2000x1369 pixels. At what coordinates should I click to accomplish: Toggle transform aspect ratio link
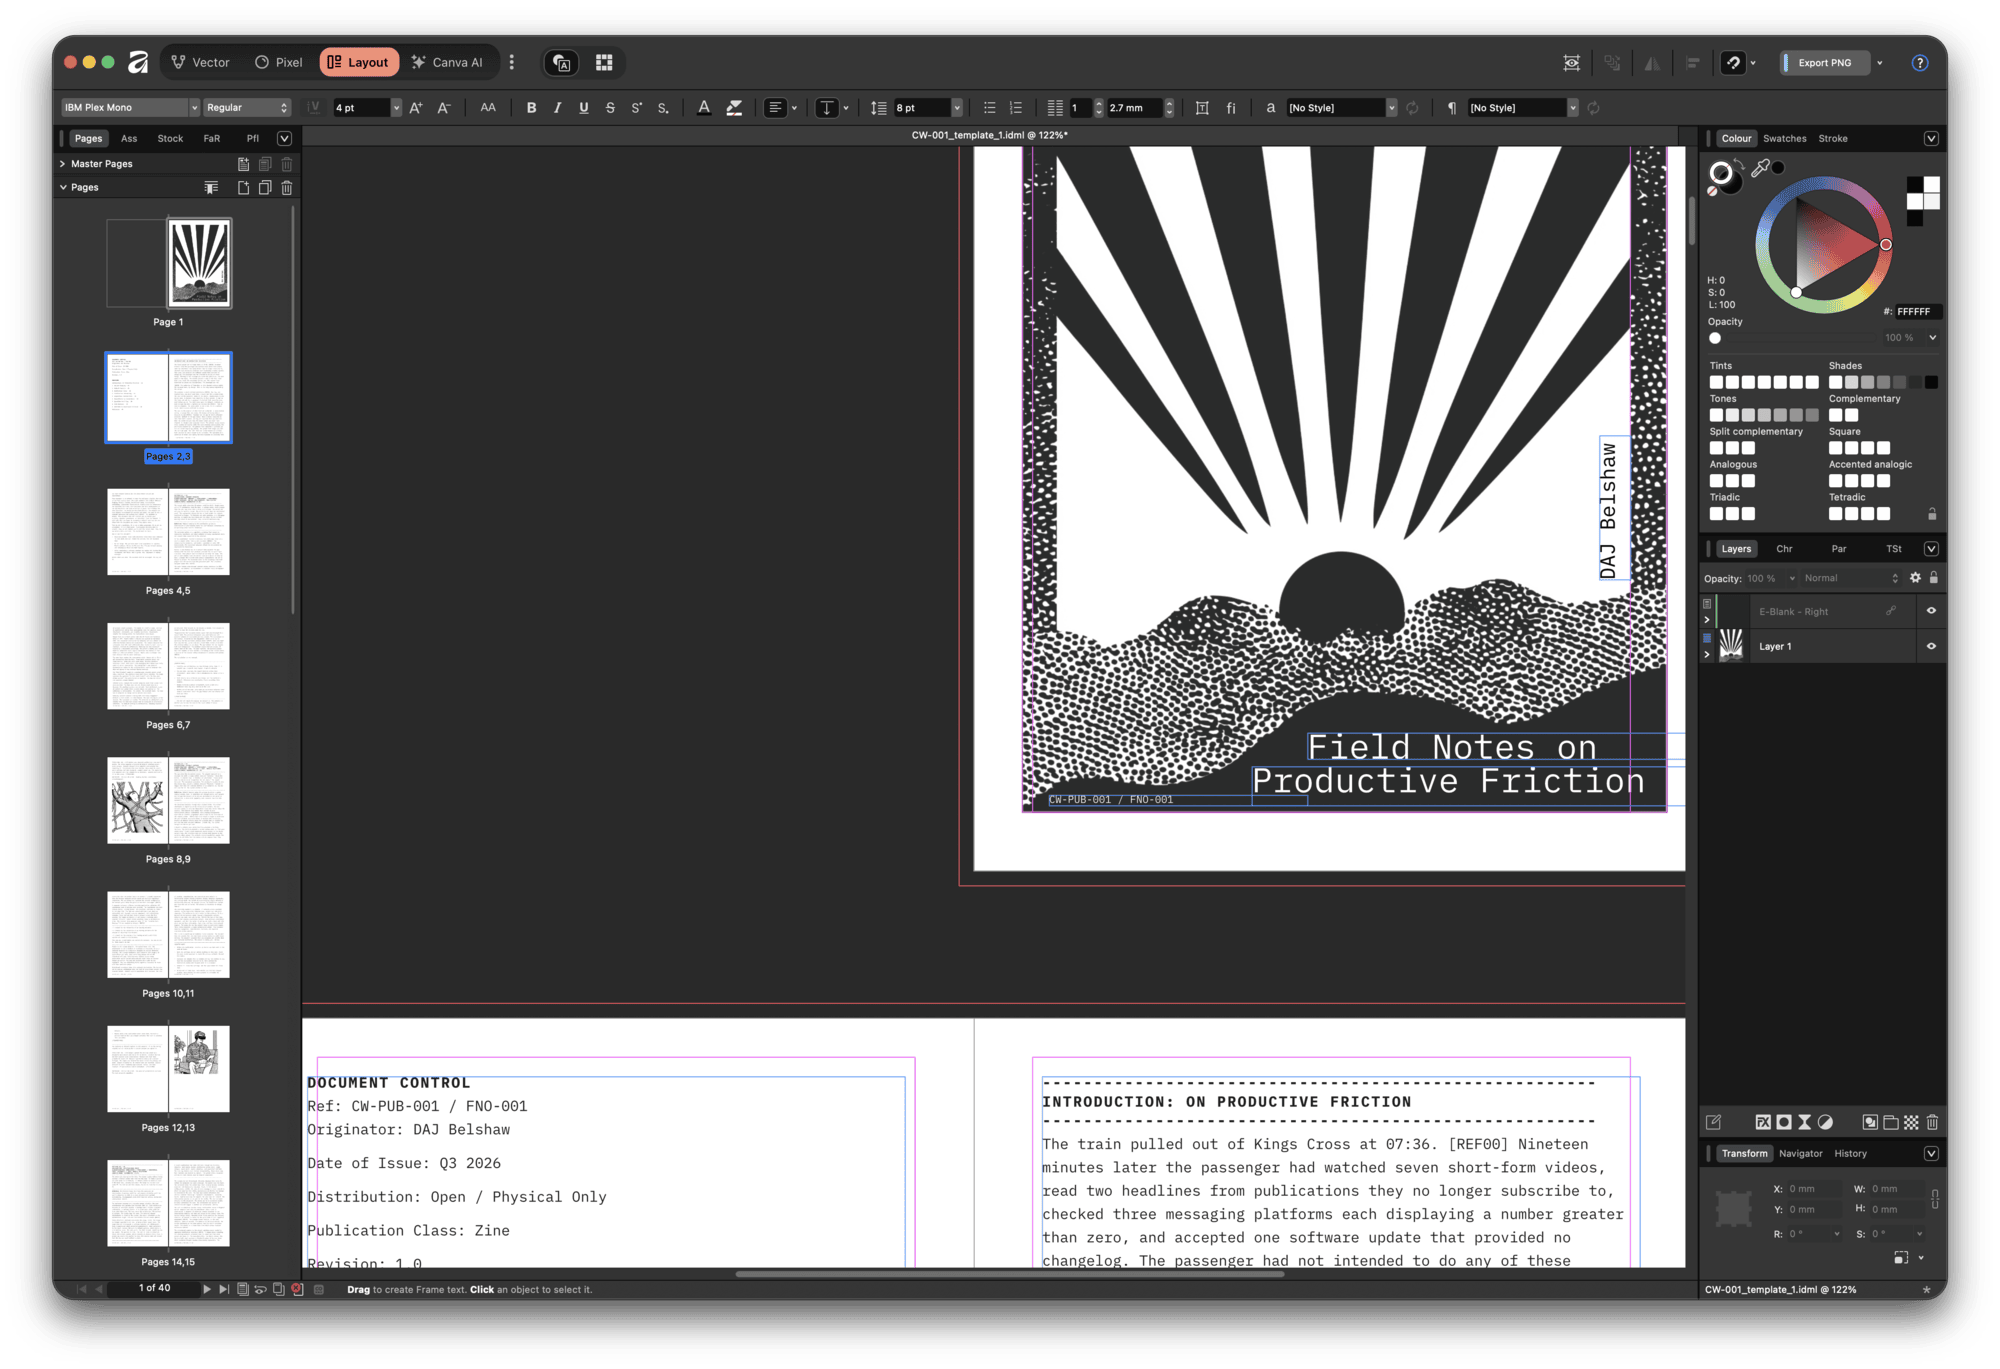tap(1935, 1199)
